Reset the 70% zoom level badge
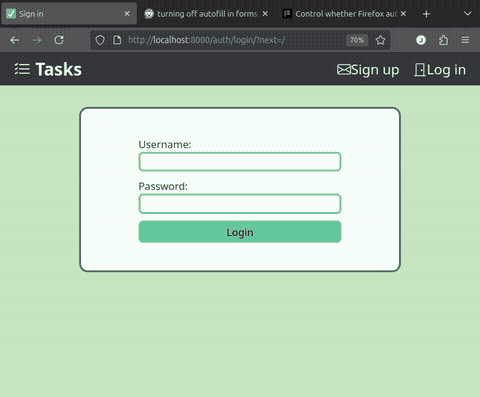This screenshot has height=397, width=480. 357,40
